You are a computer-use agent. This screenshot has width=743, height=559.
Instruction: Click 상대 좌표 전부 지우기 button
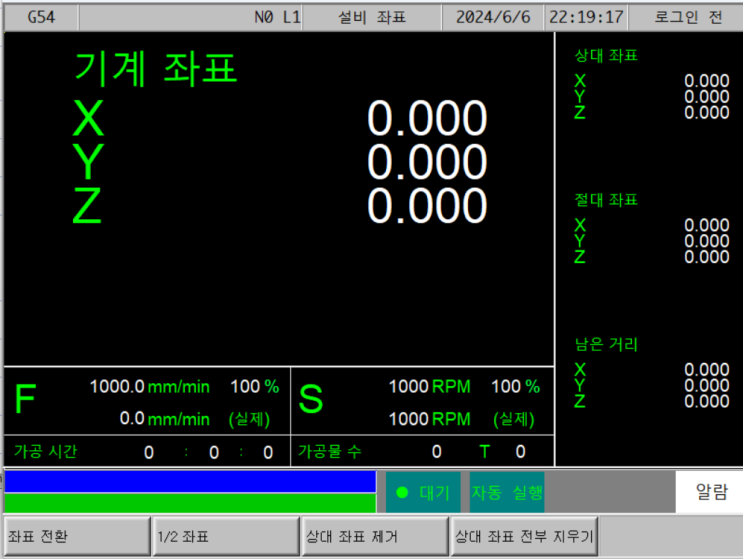pyautogui.click(x=524, y=537)
